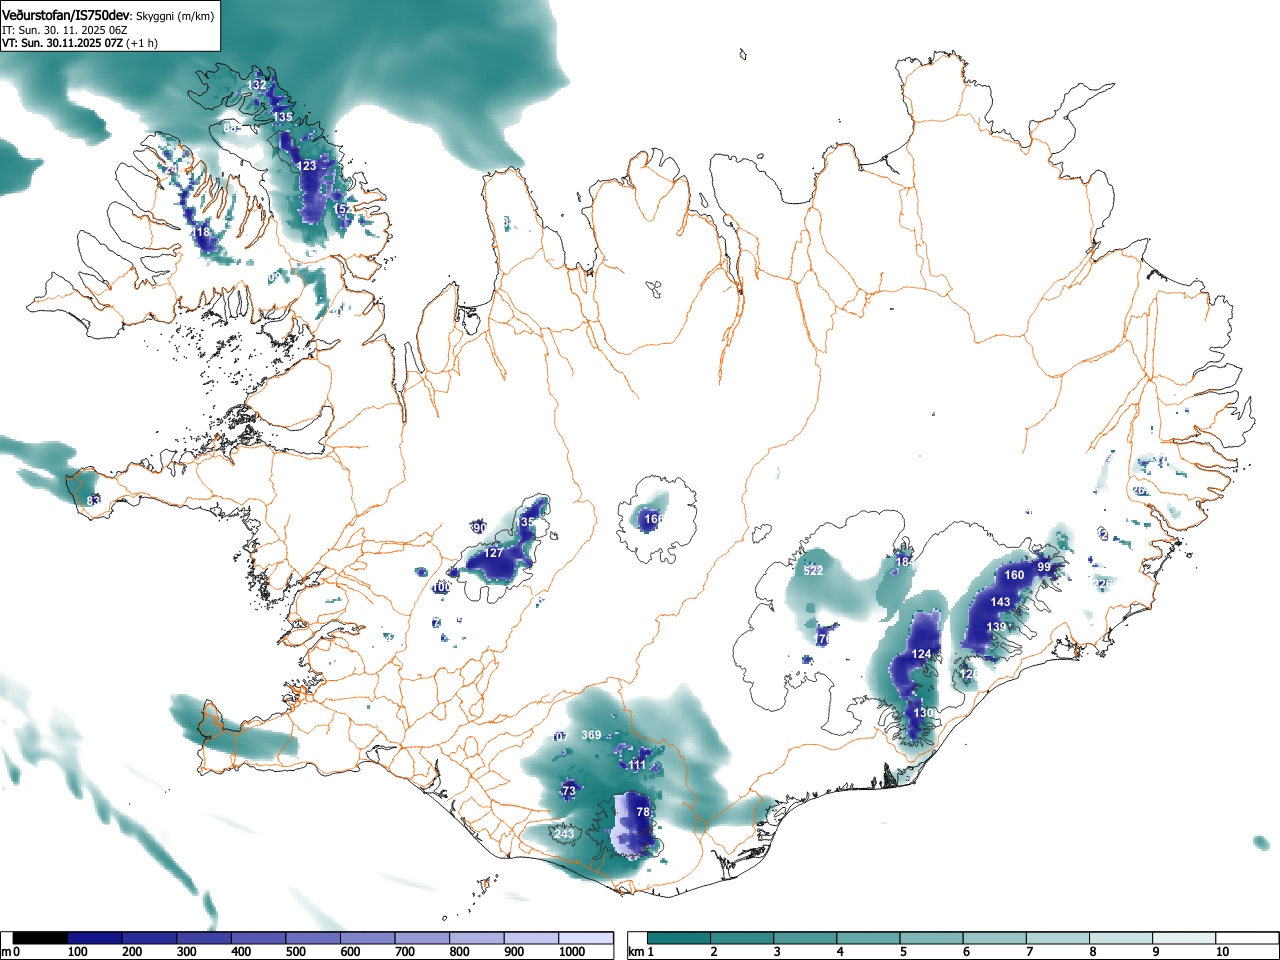Select the legend swatch between 700 and 800 m
Viewport: 1280px width, 960px height.
[423, 938]
